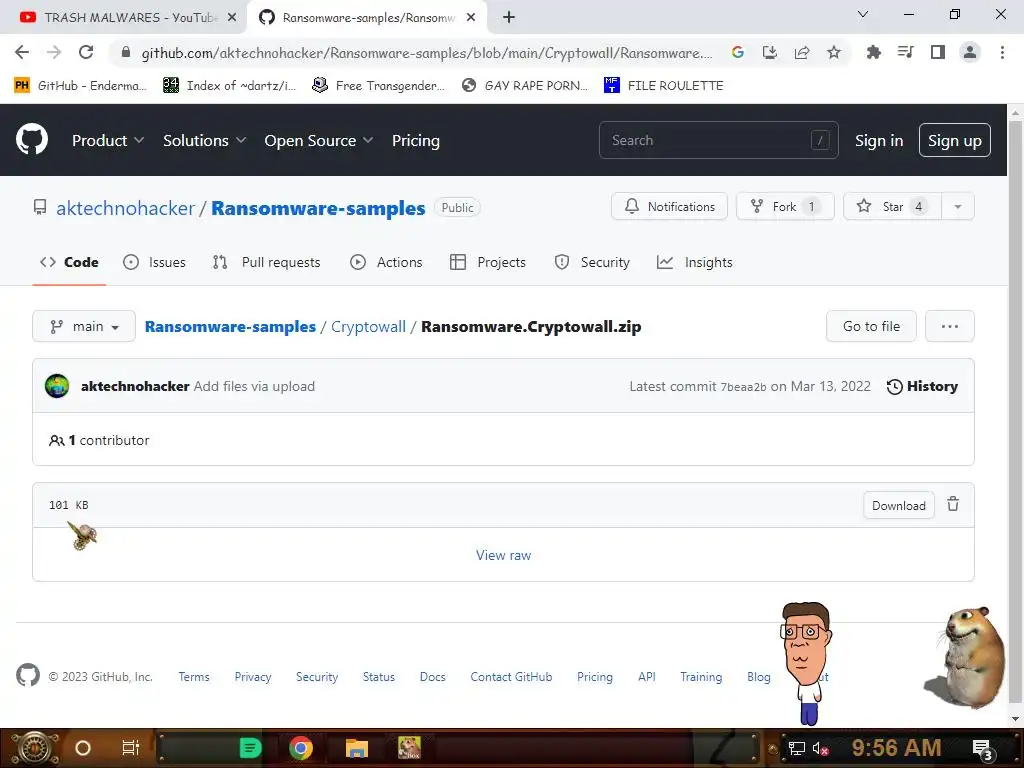Image resolution: width=1024 pixels, height=768 pixels.
Task: Open the green notes app on taskbar
Action: click(x=250, y=748)
